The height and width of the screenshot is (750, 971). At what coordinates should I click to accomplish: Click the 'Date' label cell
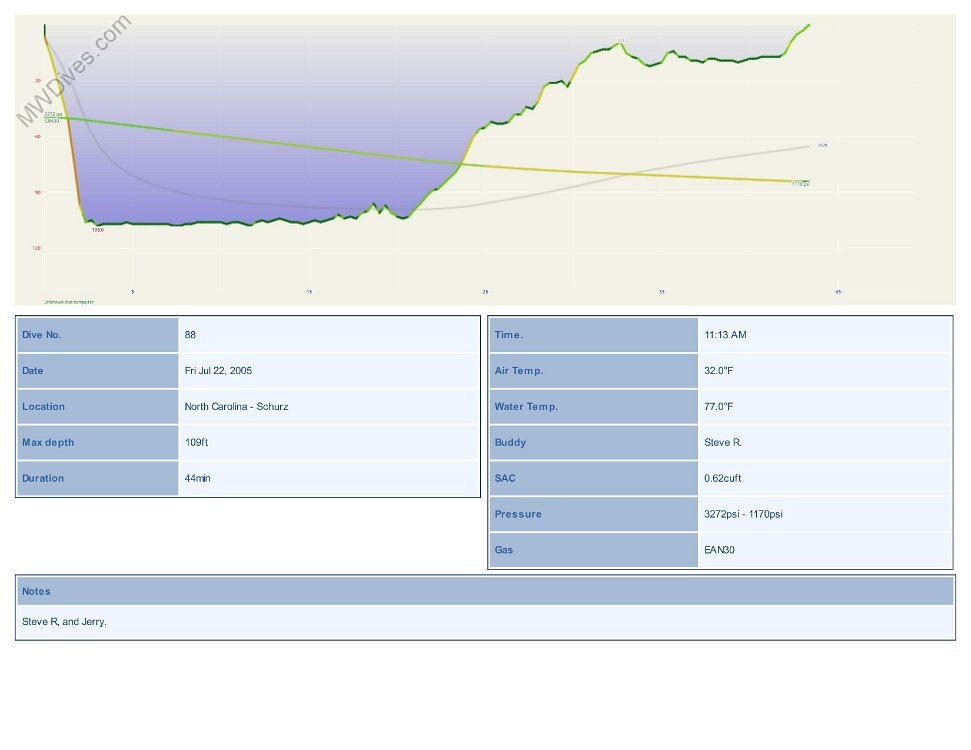(98, 371)
